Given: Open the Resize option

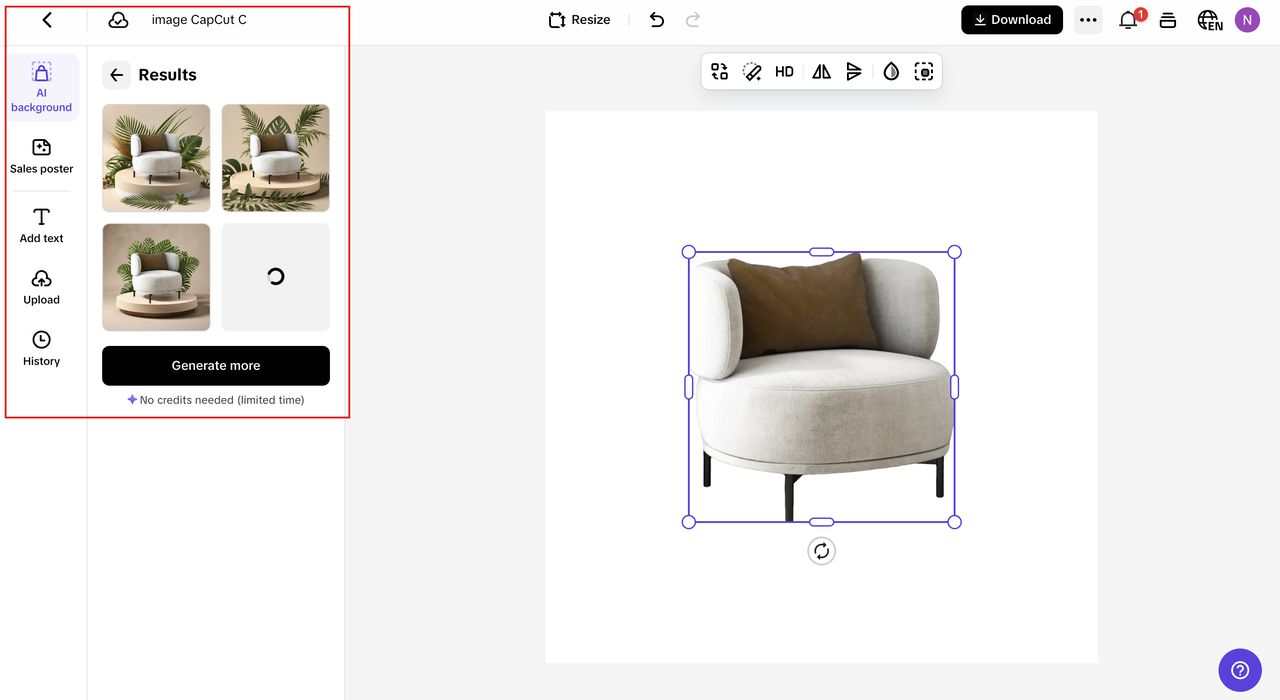Looking at the screenshot, I should [x=579, y=20].
